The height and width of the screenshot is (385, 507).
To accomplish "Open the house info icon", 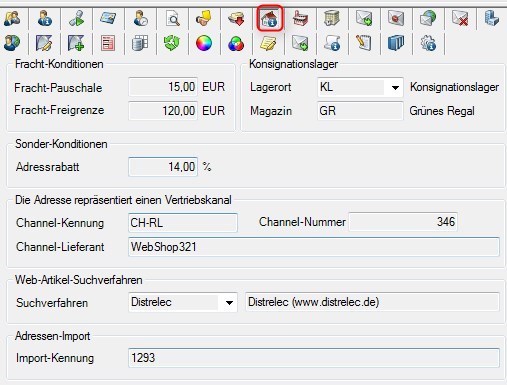I will [269, 19].
